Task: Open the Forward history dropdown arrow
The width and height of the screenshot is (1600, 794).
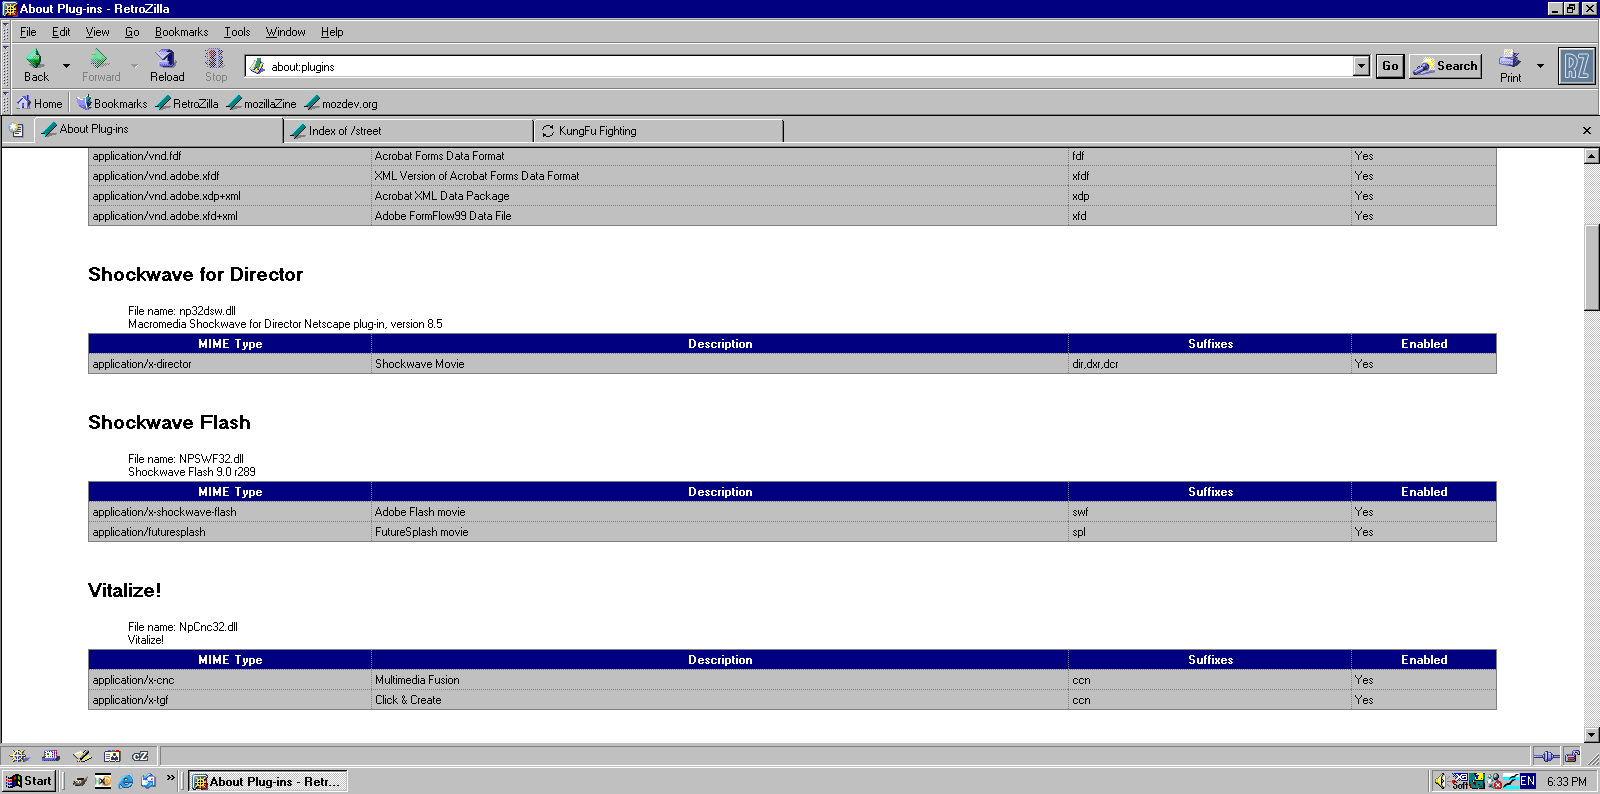Action: coord(134,66)
